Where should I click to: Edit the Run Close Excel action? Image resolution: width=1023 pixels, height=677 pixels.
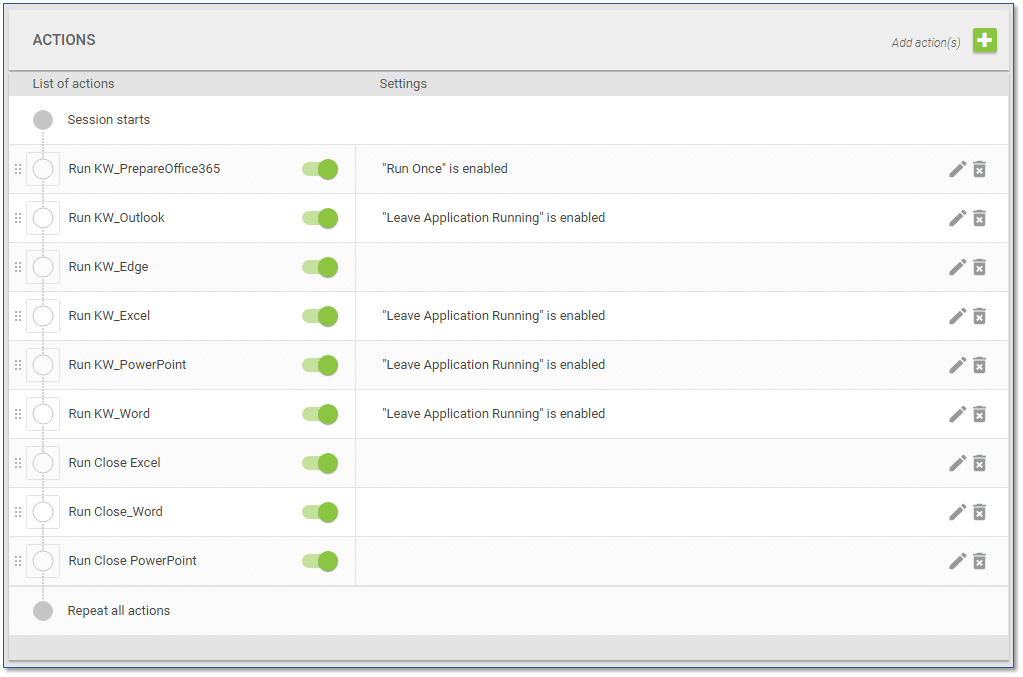click(x=957, y=463)
